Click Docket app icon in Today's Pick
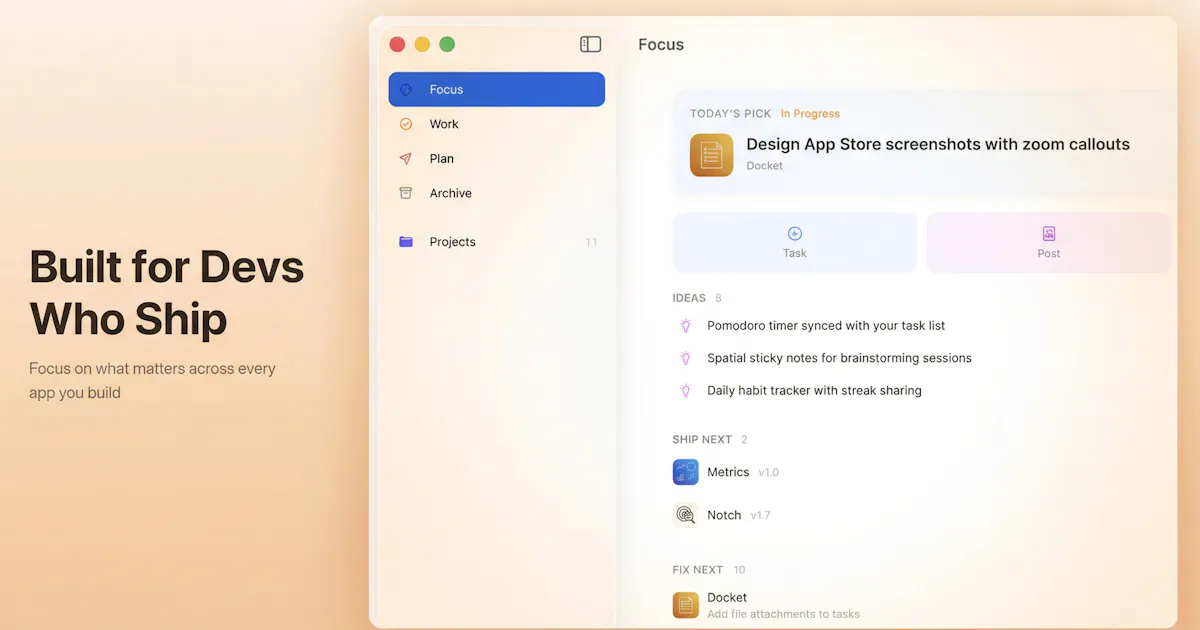Viewport: 1200px width, 630px height. [711, 155]
